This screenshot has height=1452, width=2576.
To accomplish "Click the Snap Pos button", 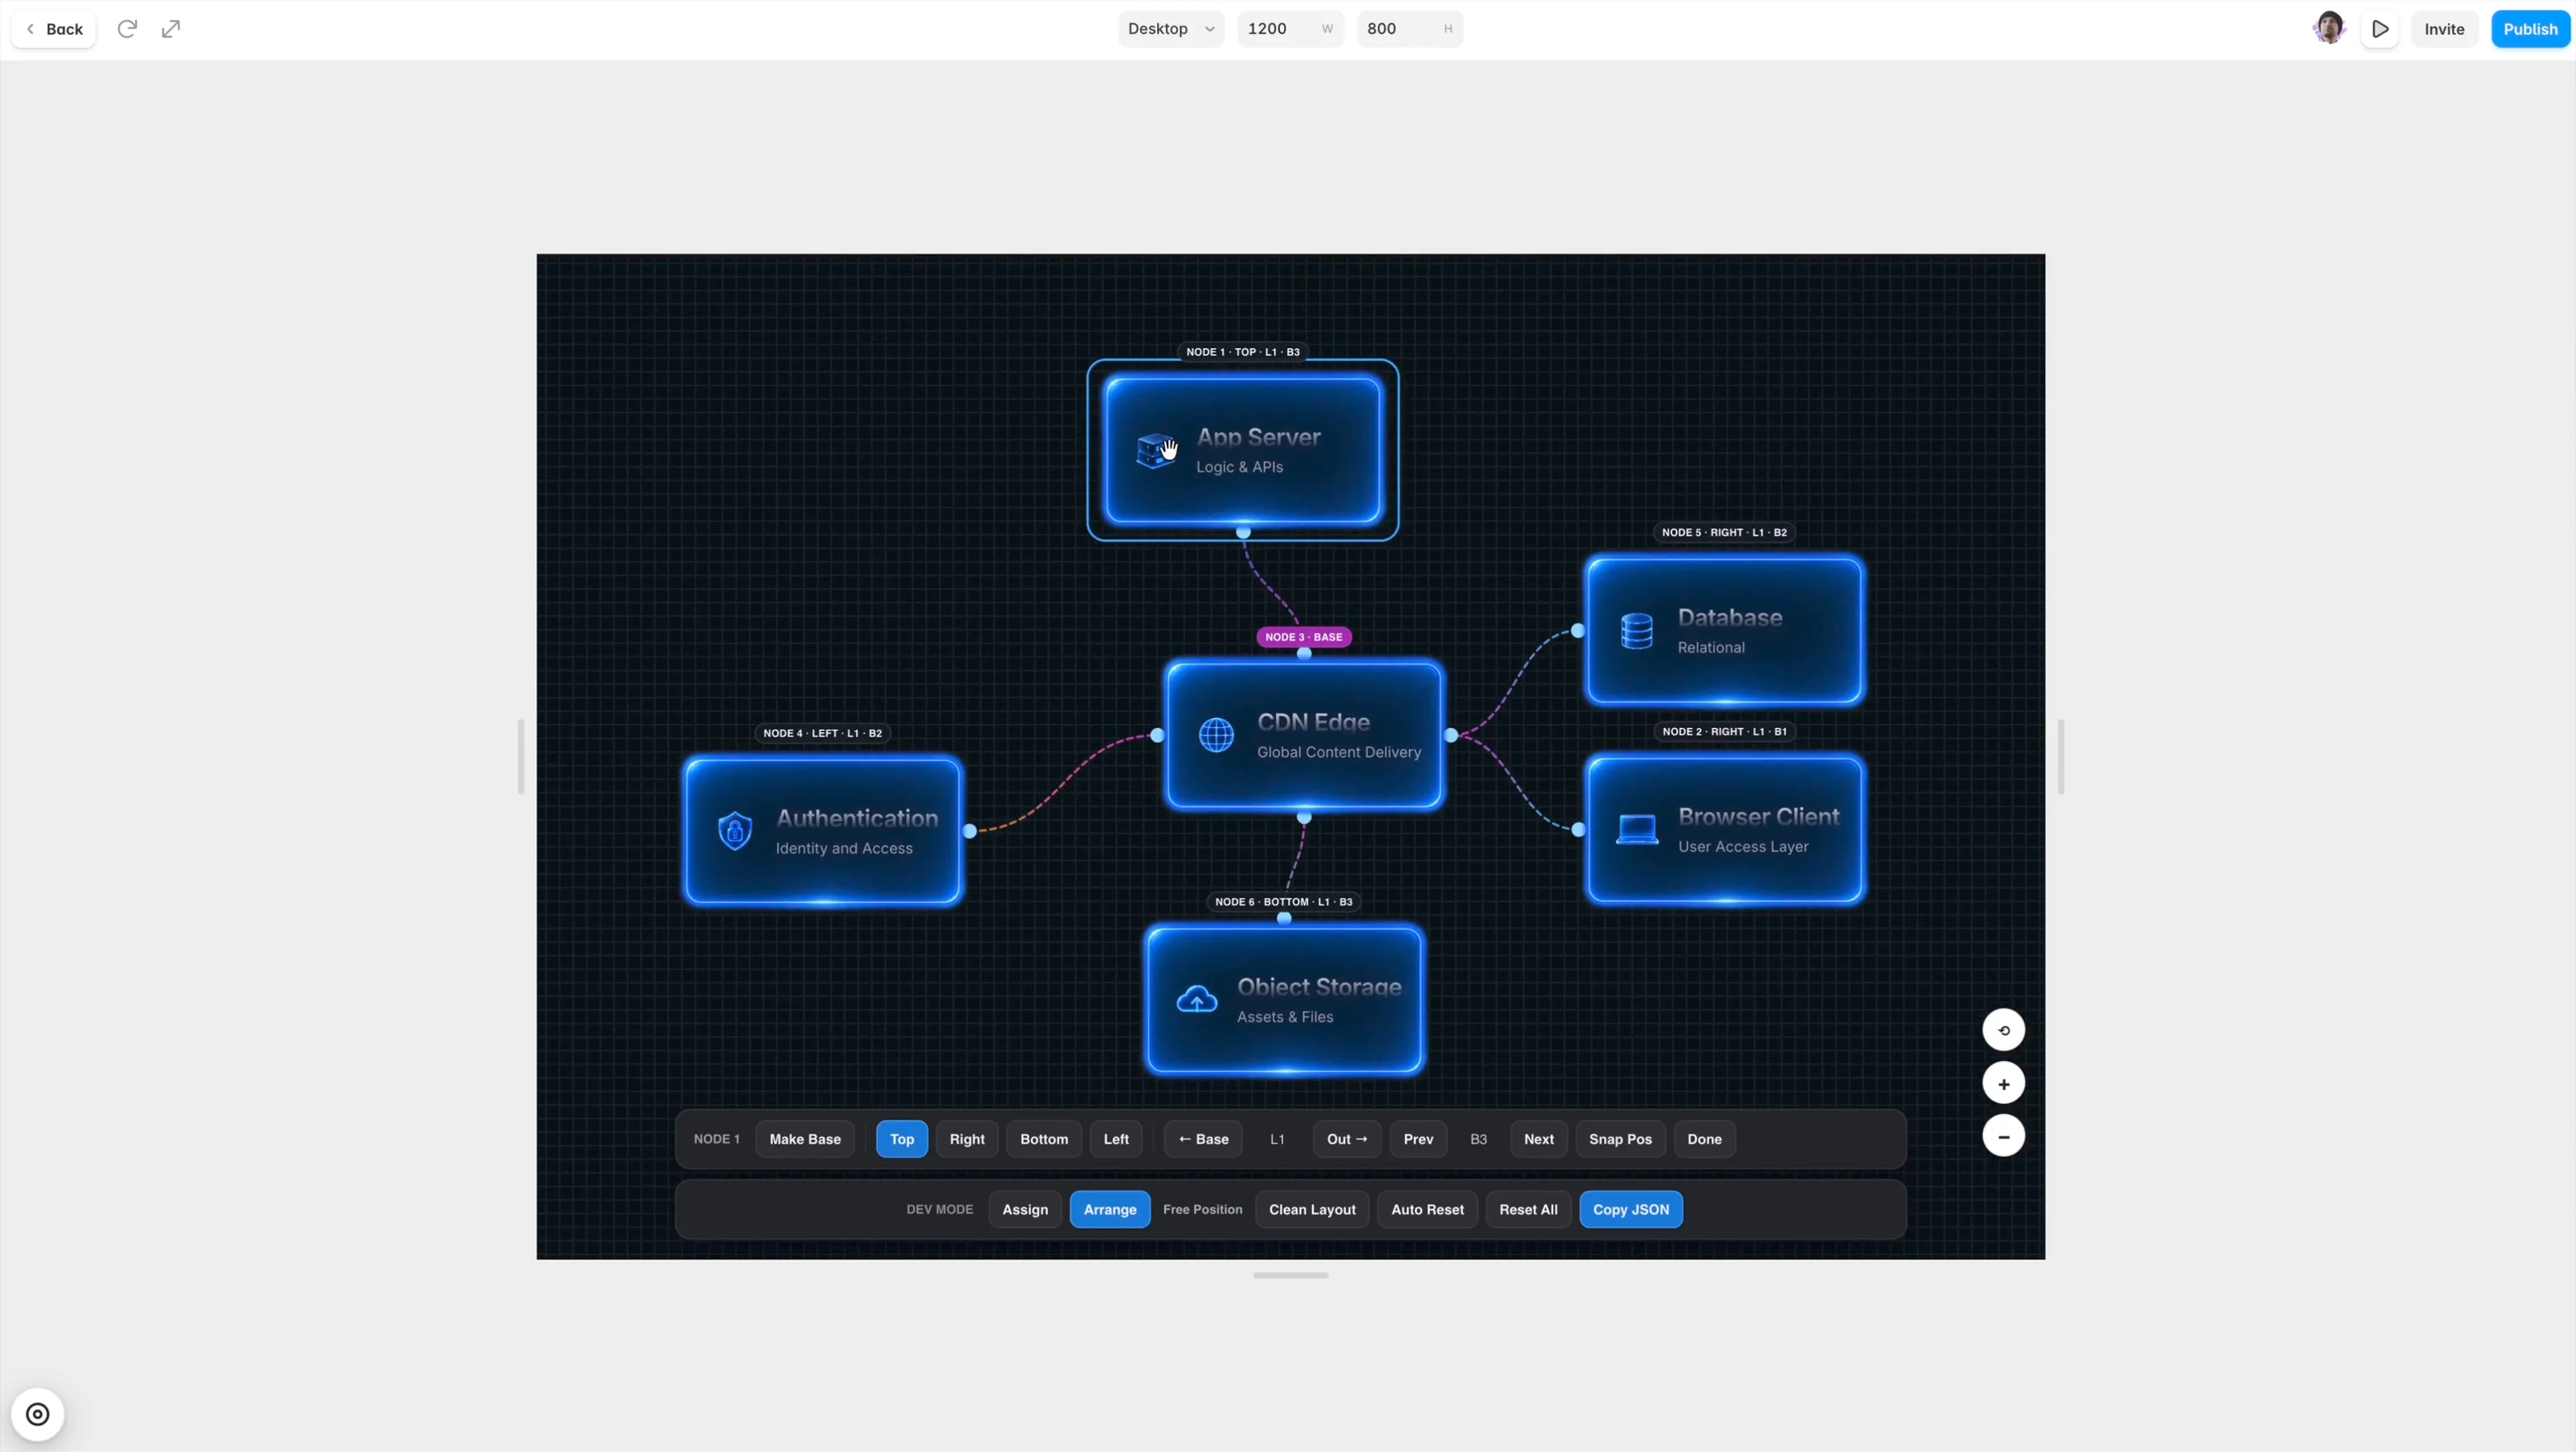I will [1620, 1139].
